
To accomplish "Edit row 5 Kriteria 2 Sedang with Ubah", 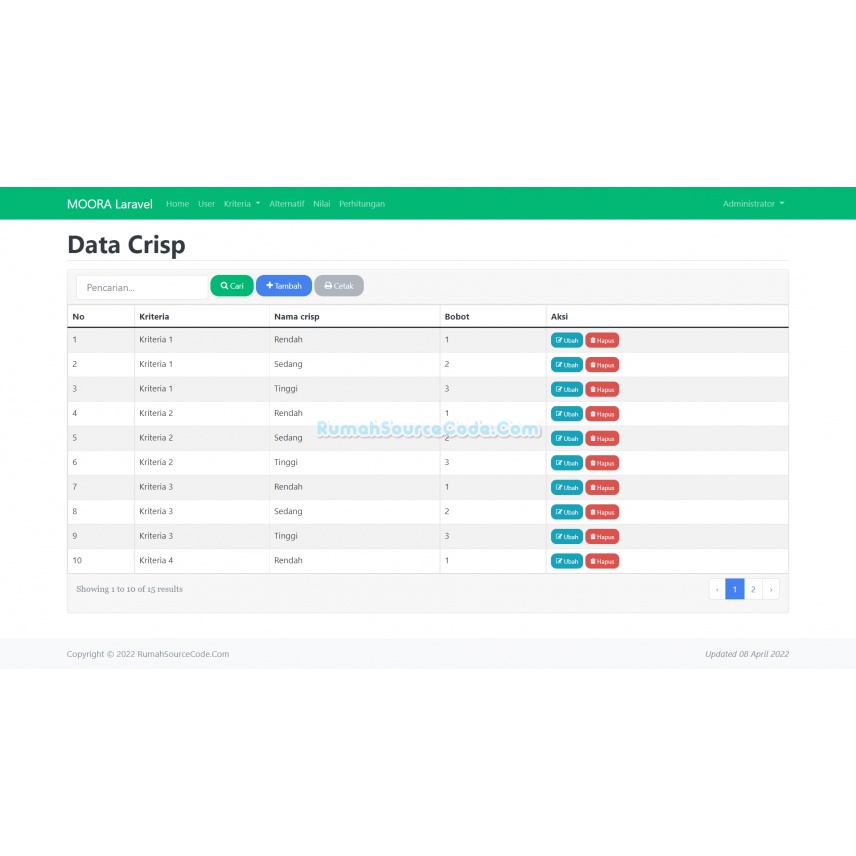I will click(x=567, y=438).
